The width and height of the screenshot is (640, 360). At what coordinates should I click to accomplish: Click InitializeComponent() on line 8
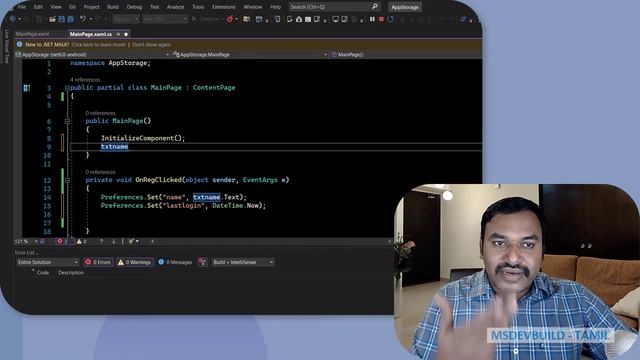click(x=143, y=138)
